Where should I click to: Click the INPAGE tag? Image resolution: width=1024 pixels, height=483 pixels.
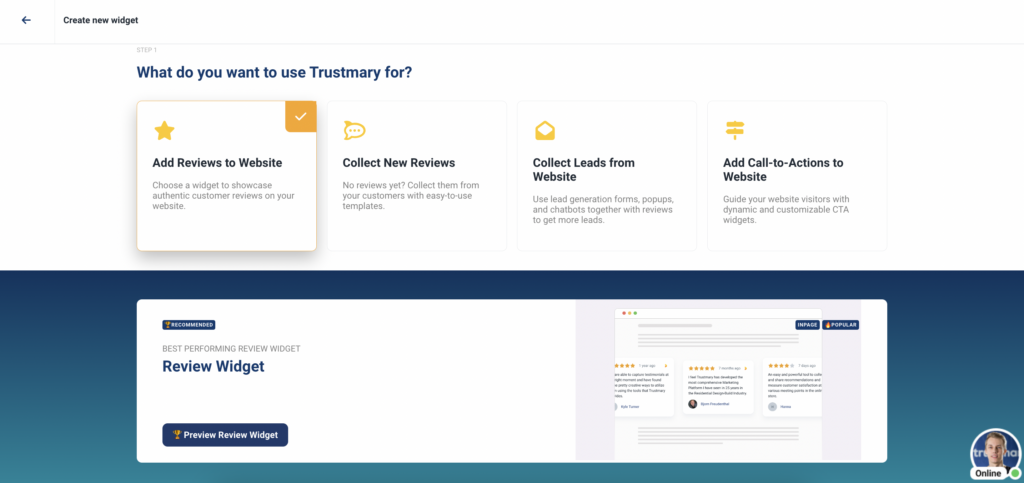807,324
